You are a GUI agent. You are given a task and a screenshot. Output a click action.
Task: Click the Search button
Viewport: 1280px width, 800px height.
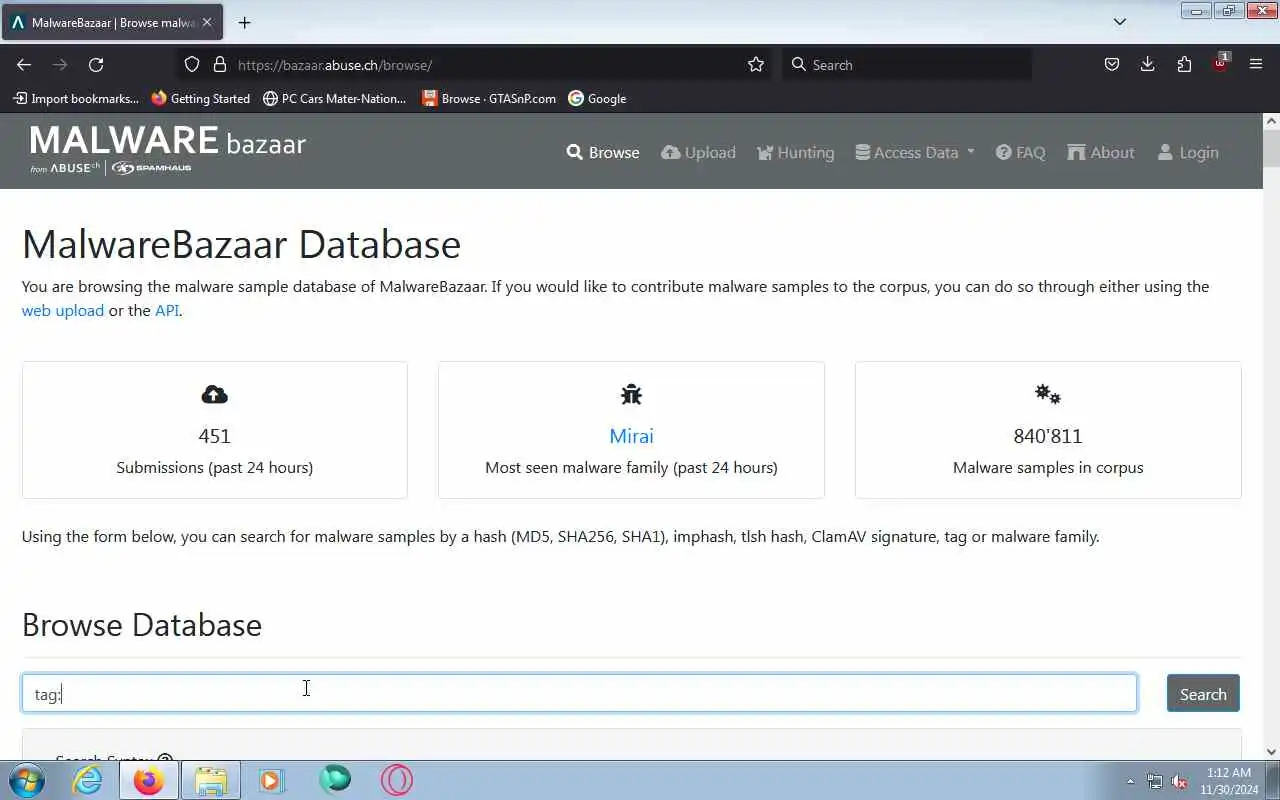pos(1203,693)
